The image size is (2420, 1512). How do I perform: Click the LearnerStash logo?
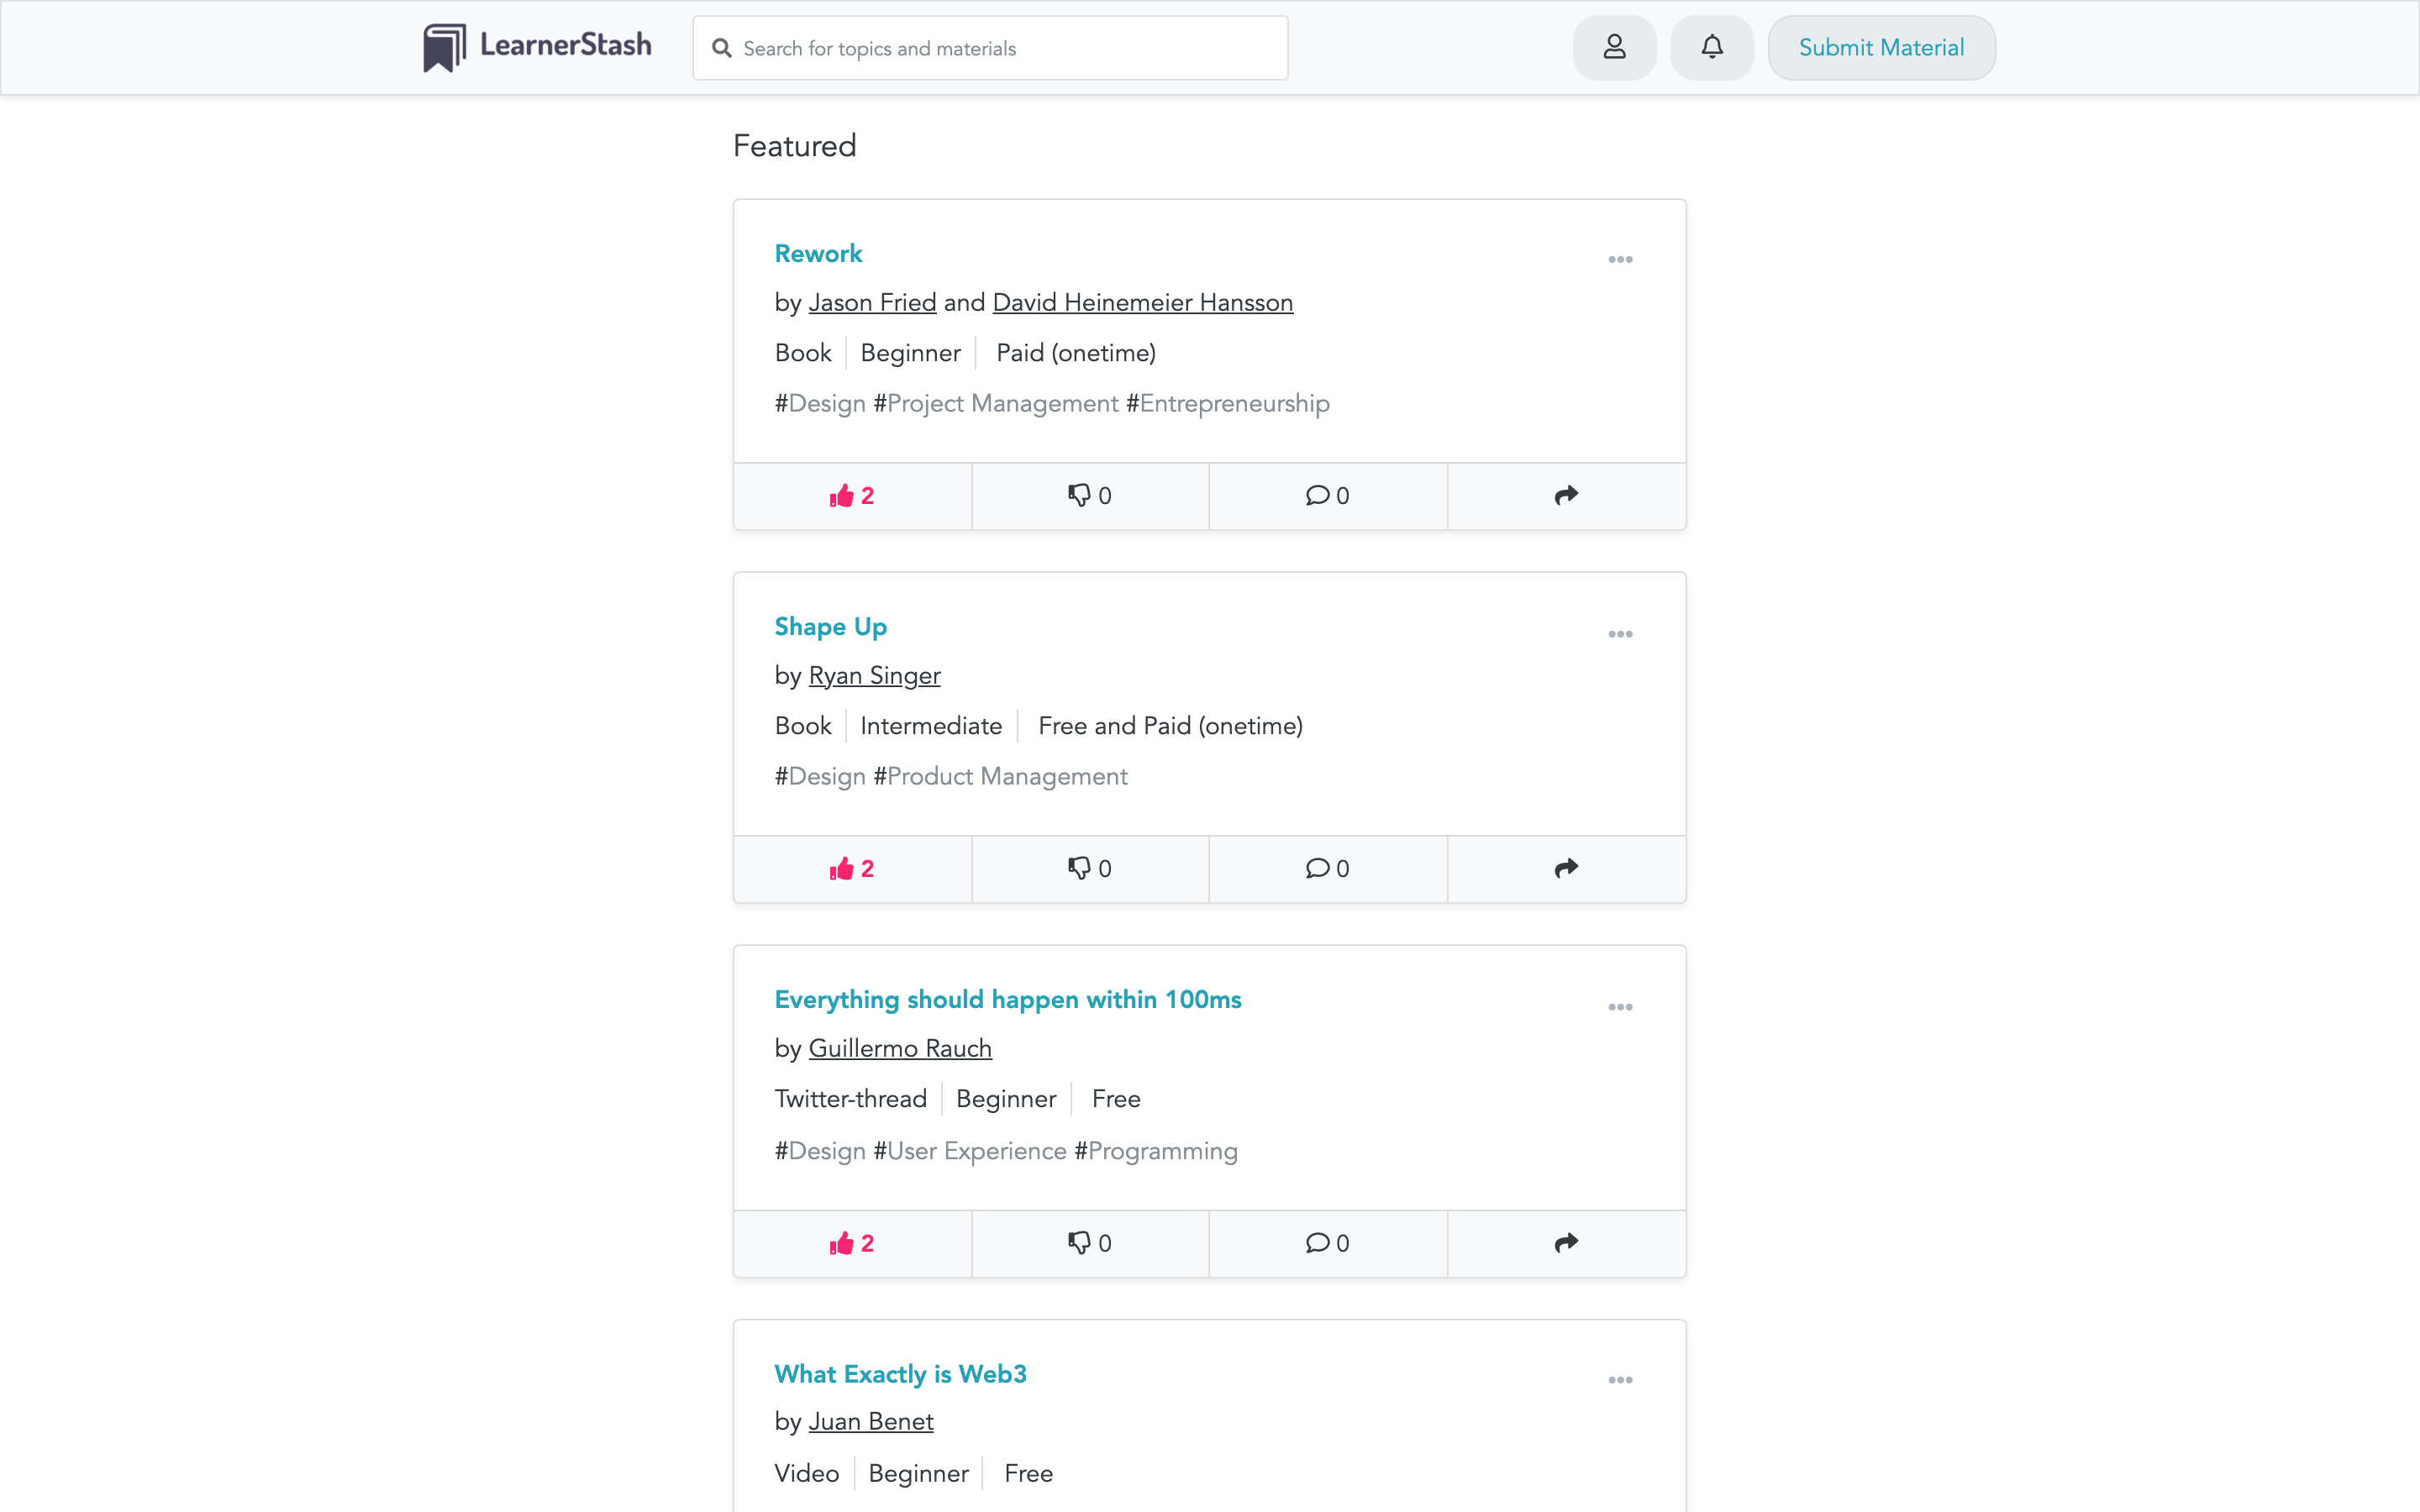click(537, 47)
